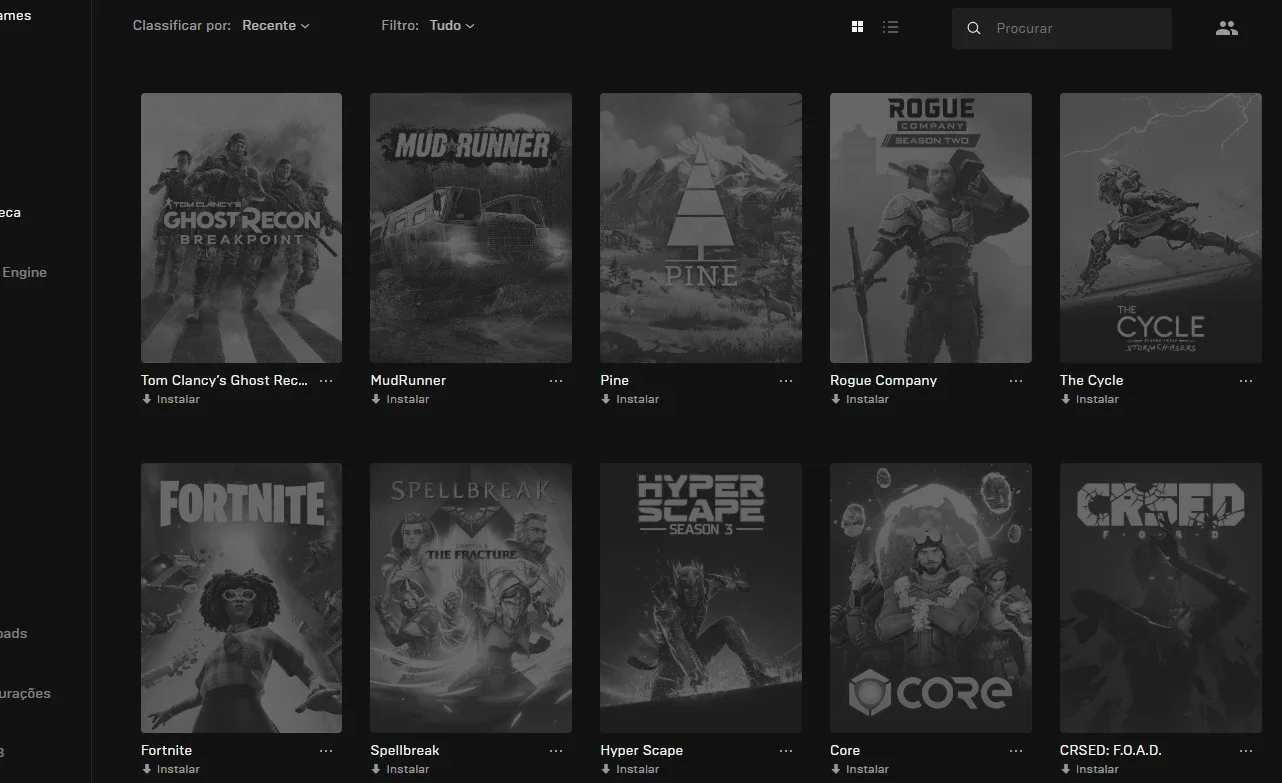Switch to list view layout
The width and height of the screenshot is (1282, 783).
click(891, 27)
